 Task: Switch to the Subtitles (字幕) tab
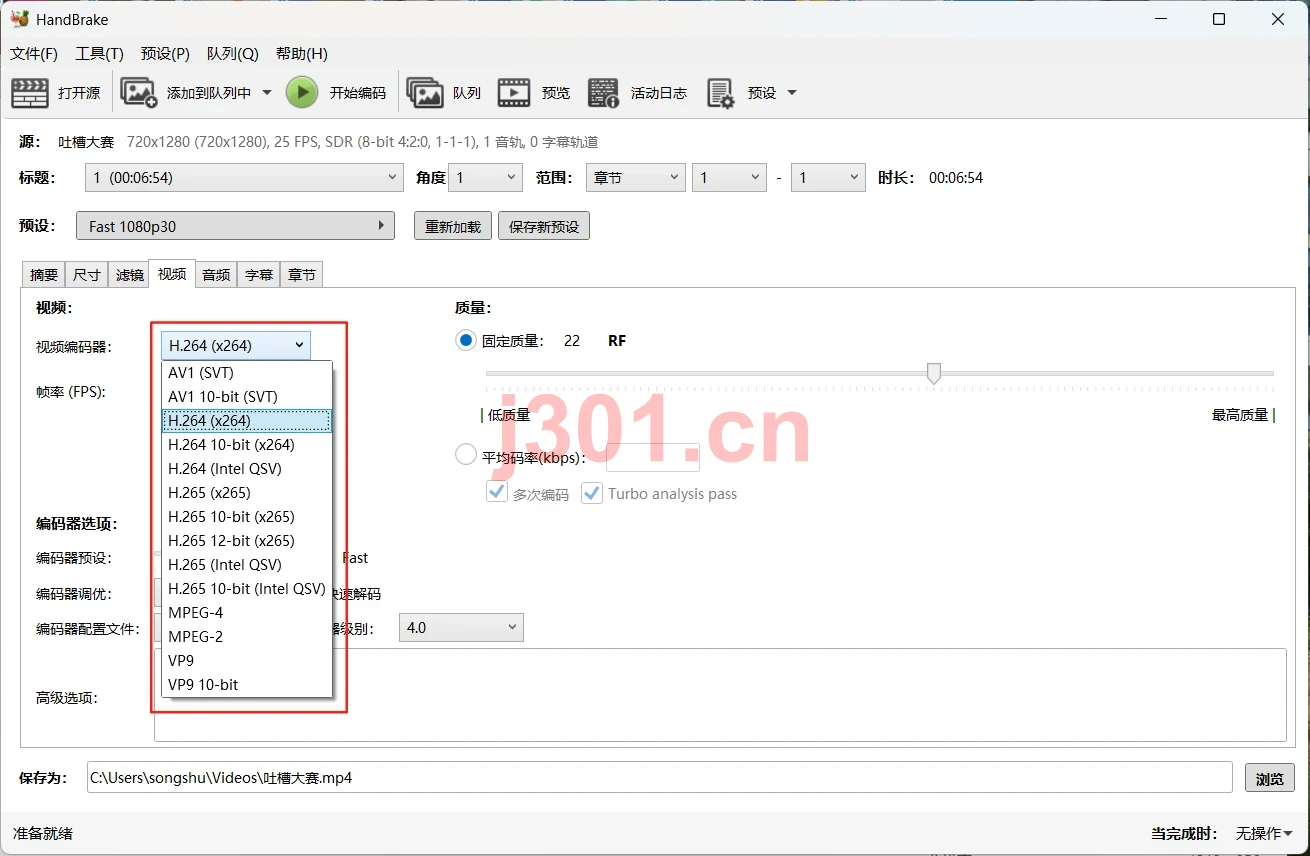(259, 275)
